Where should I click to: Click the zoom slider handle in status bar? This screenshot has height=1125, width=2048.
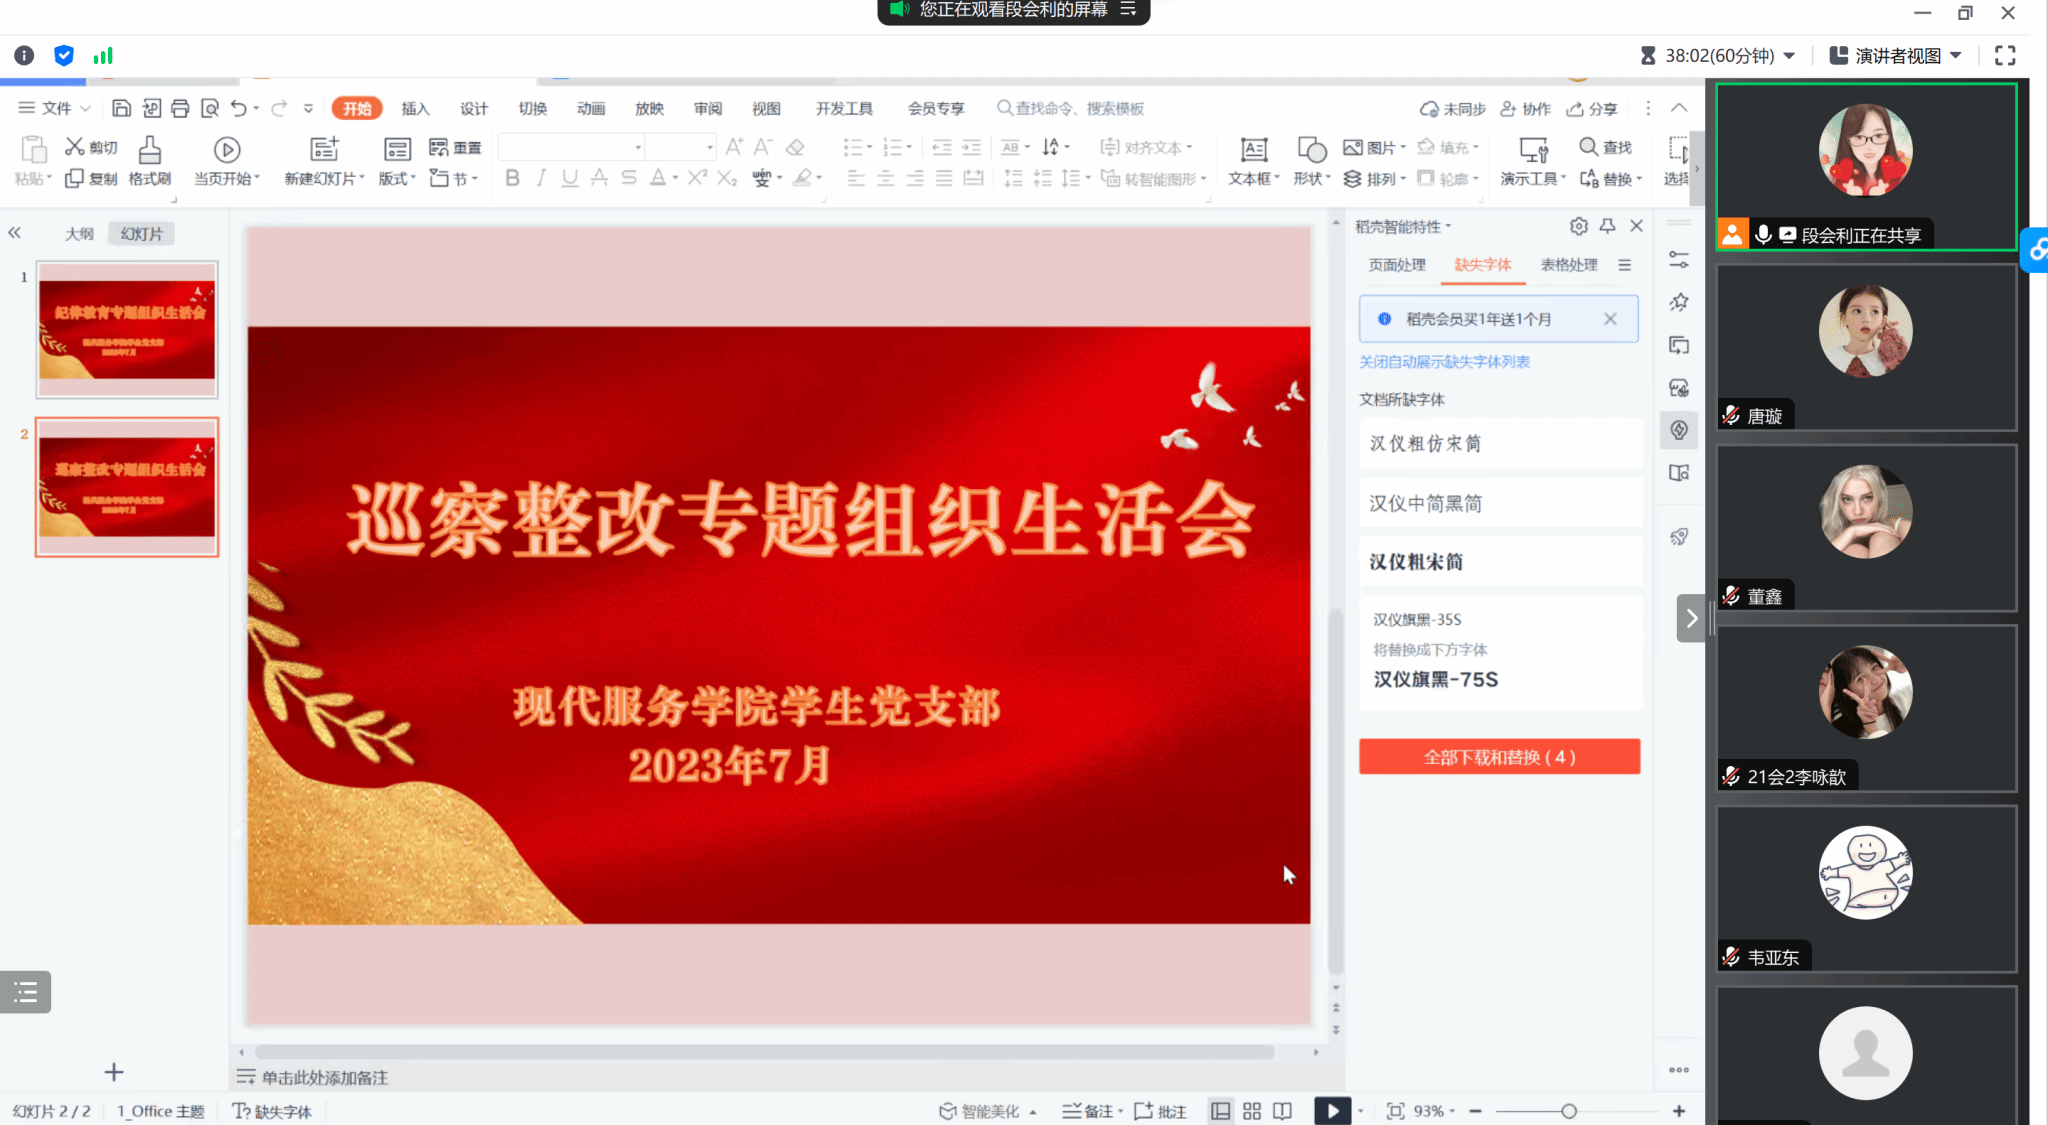[1569, 1111]
